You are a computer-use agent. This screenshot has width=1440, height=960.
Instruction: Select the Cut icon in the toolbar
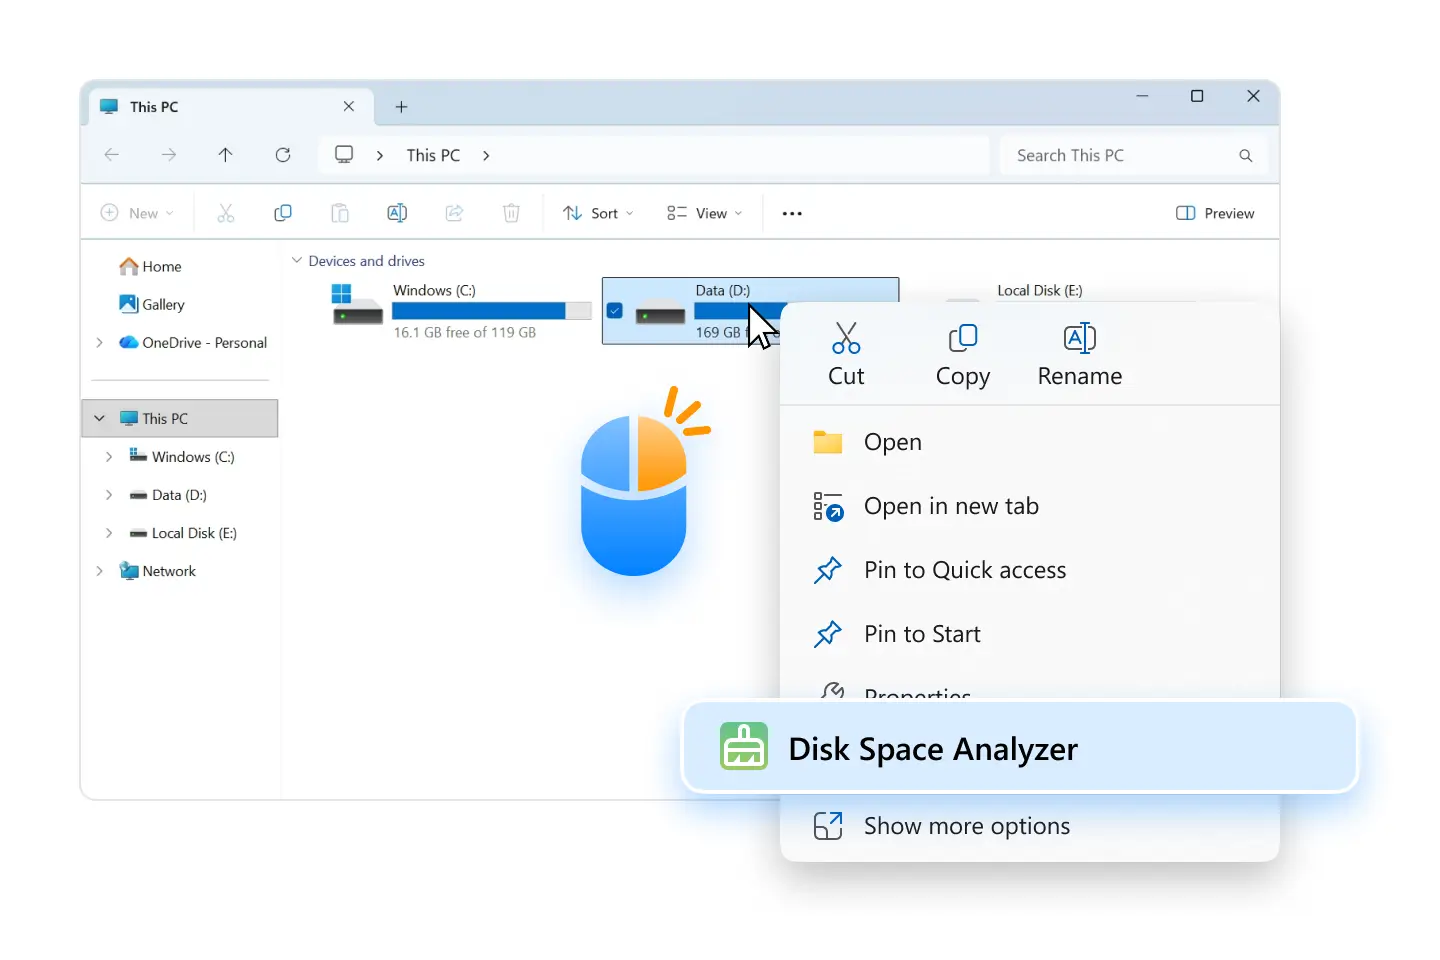226,212
